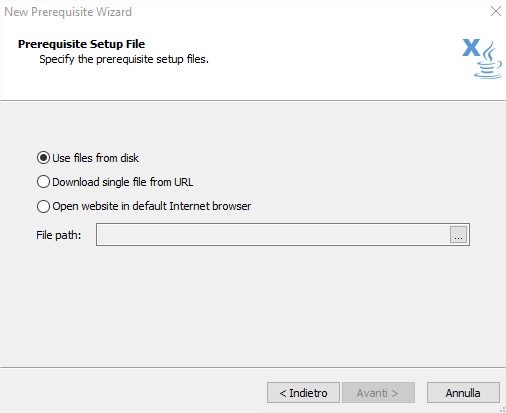The image size is (506, 413).
Task: Click the grayed-out "Avanti >" button
Action: click(x=378, y=393)
